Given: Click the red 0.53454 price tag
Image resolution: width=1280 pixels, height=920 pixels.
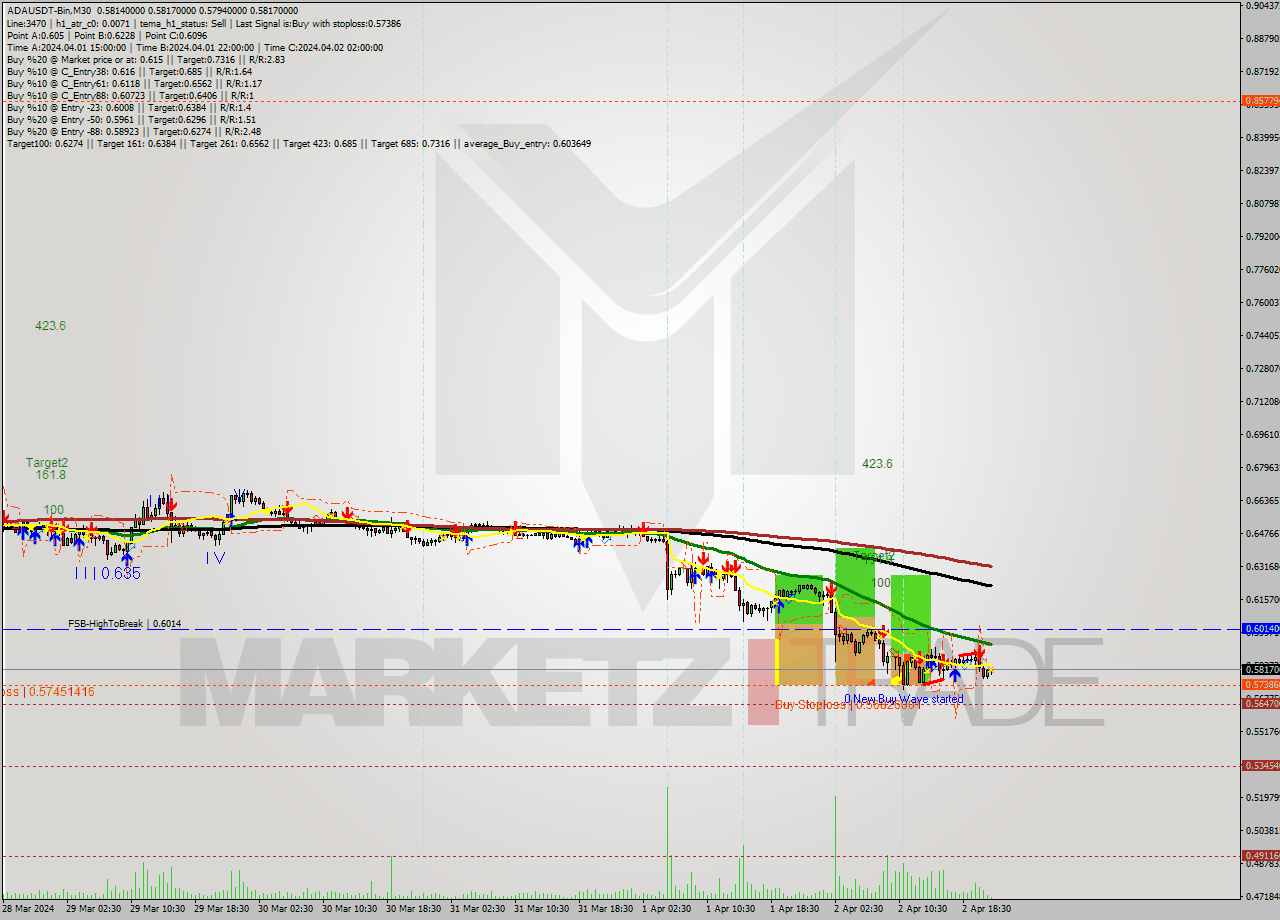Looking at the screenshot, I should pos(1260,766).
